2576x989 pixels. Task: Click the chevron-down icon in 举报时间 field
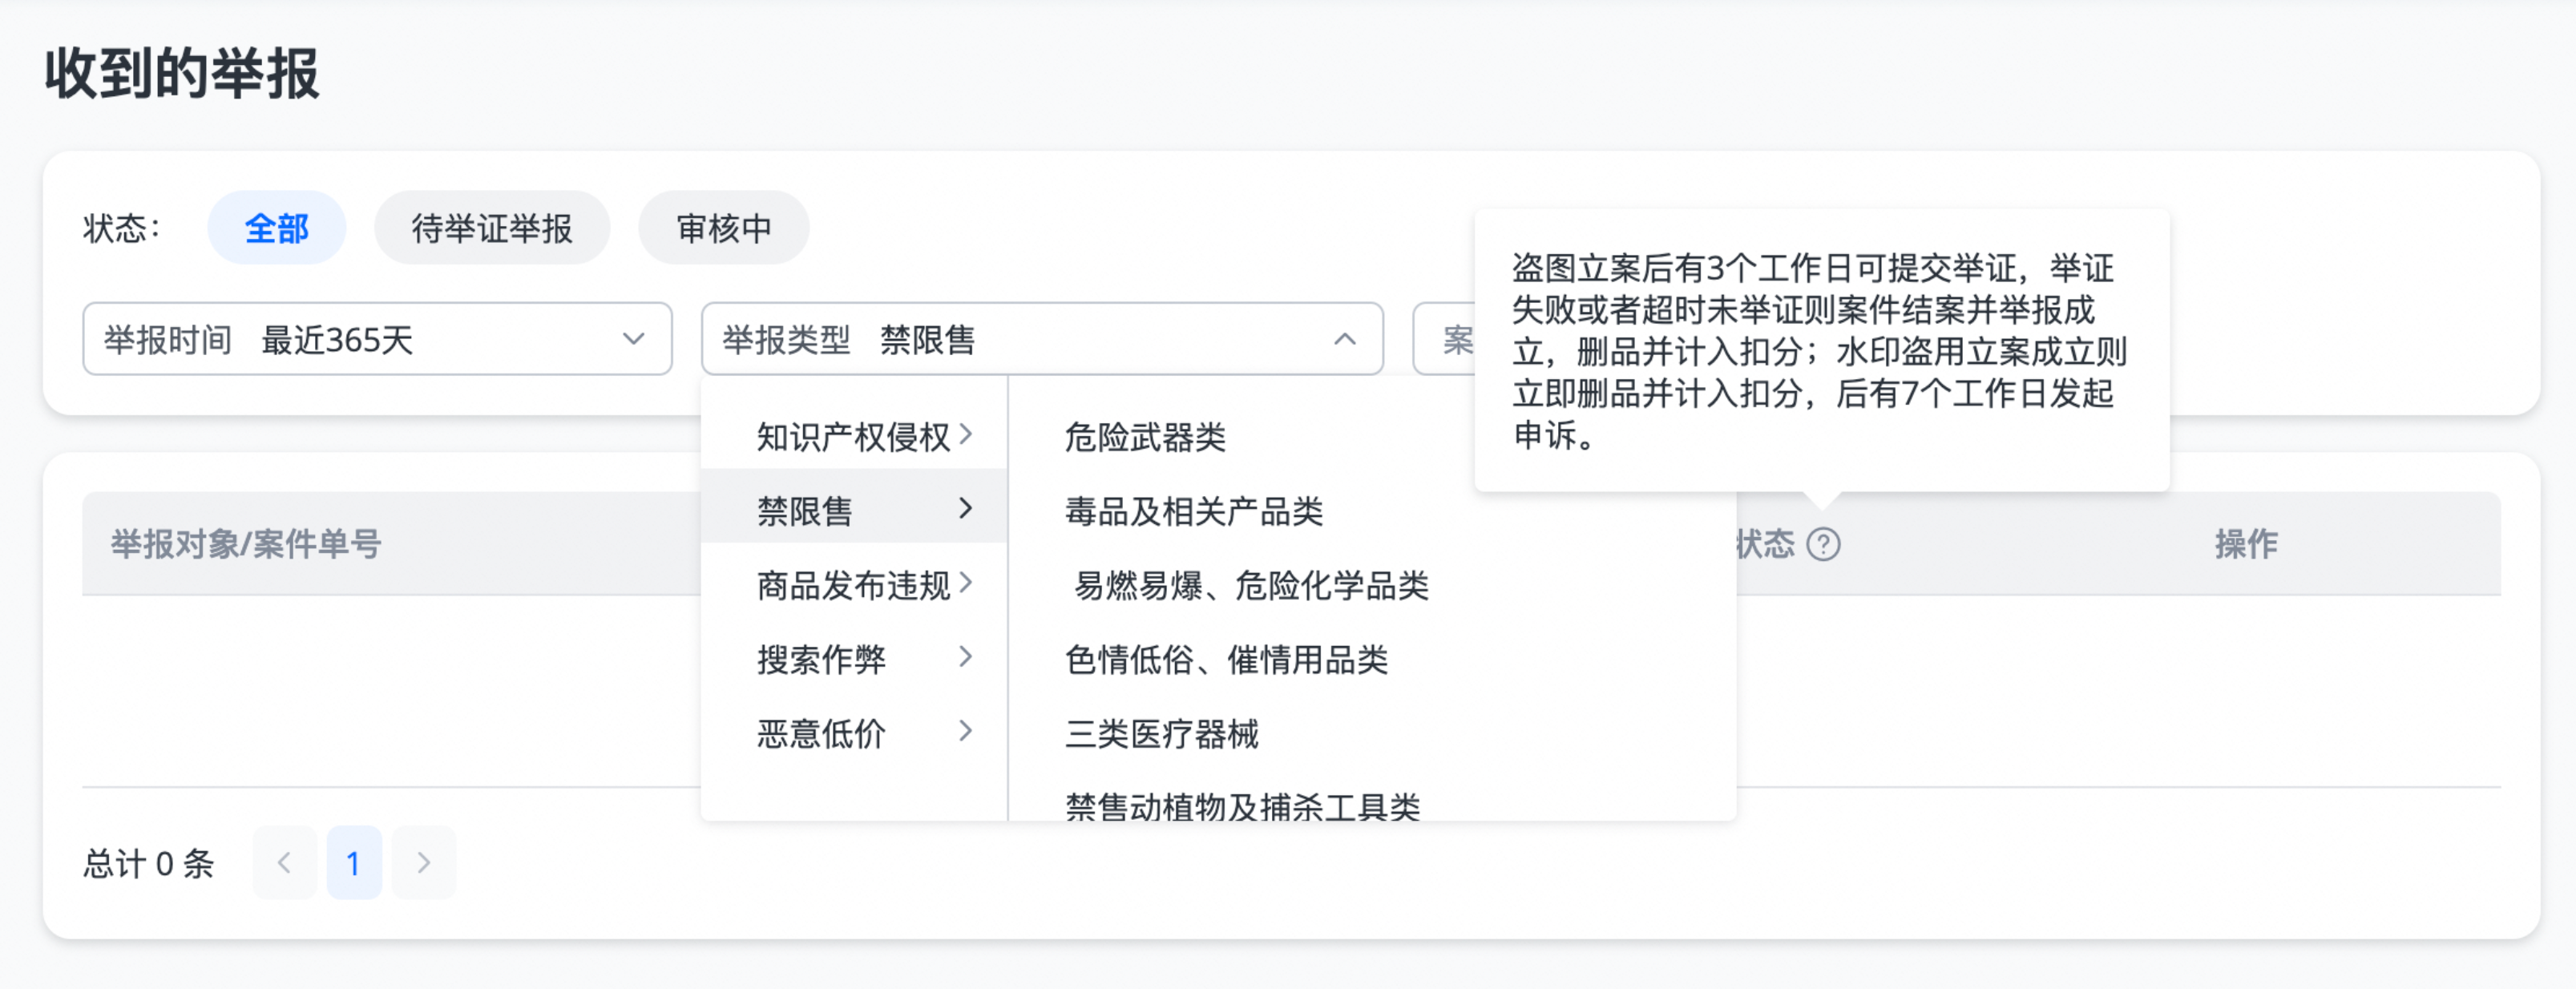tap(633, 339)
